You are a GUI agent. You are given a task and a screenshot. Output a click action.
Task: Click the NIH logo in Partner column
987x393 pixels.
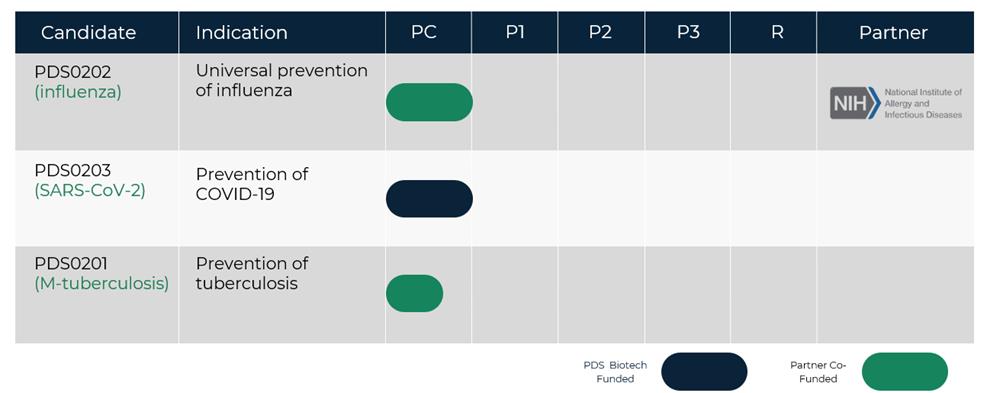point(896,103)
